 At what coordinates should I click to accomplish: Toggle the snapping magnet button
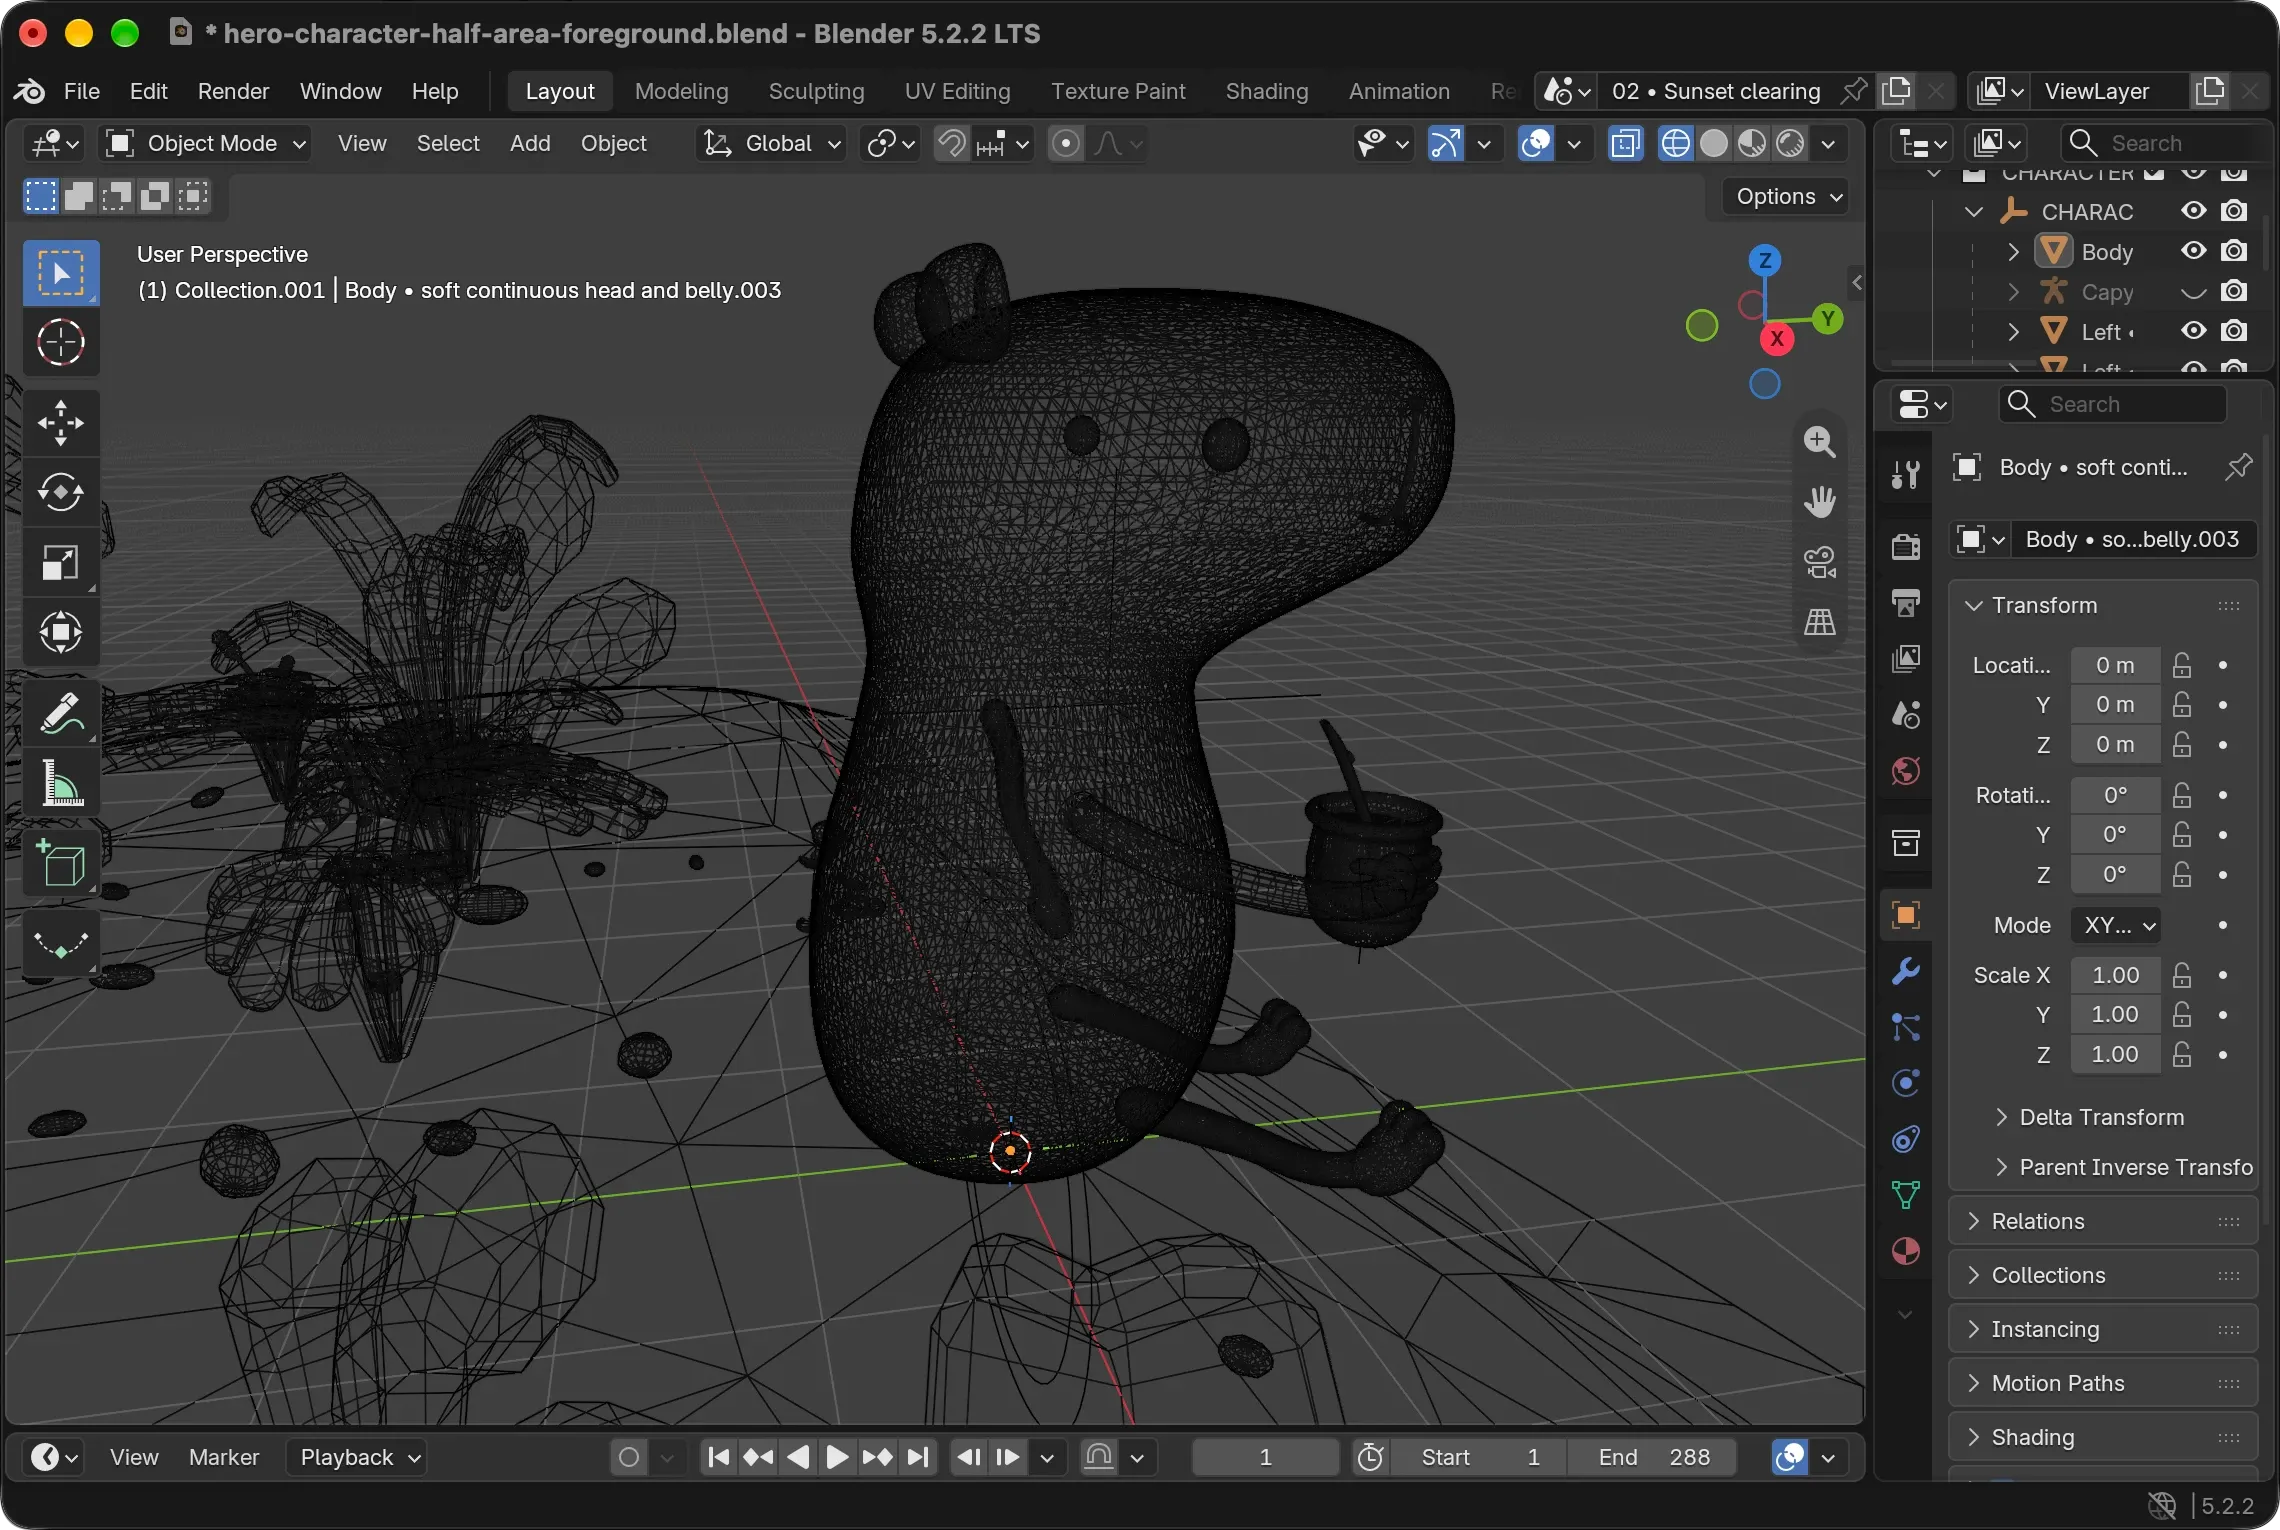point(951,144)
